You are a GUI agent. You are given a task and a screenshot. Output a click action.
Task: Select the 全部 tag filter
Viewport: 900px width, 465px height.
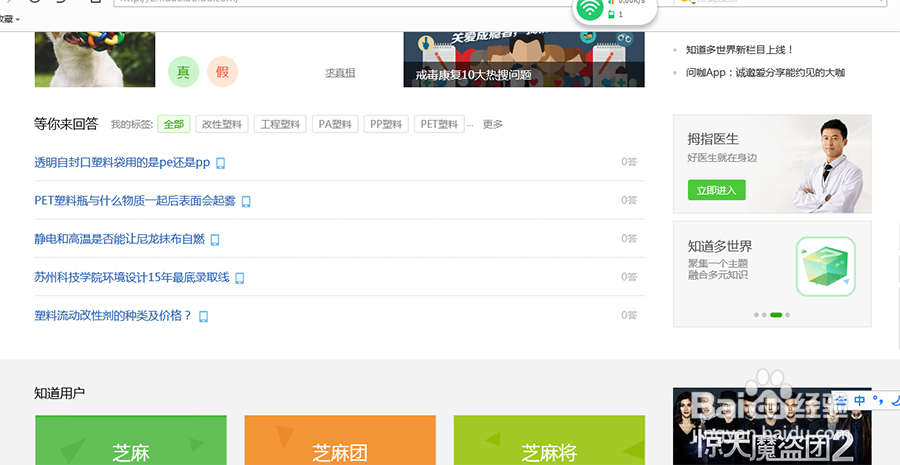pos(174,124)
